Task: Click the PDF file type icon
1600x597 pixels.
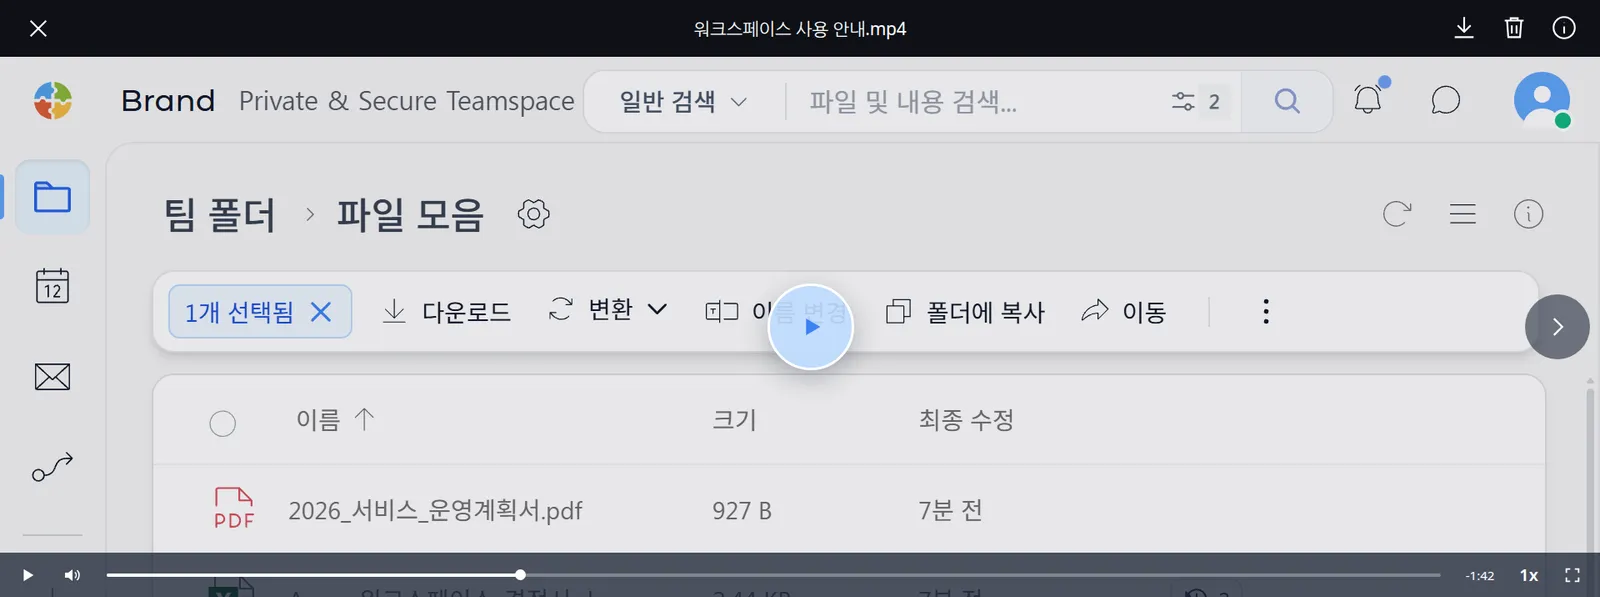Action: coord(234,509)
